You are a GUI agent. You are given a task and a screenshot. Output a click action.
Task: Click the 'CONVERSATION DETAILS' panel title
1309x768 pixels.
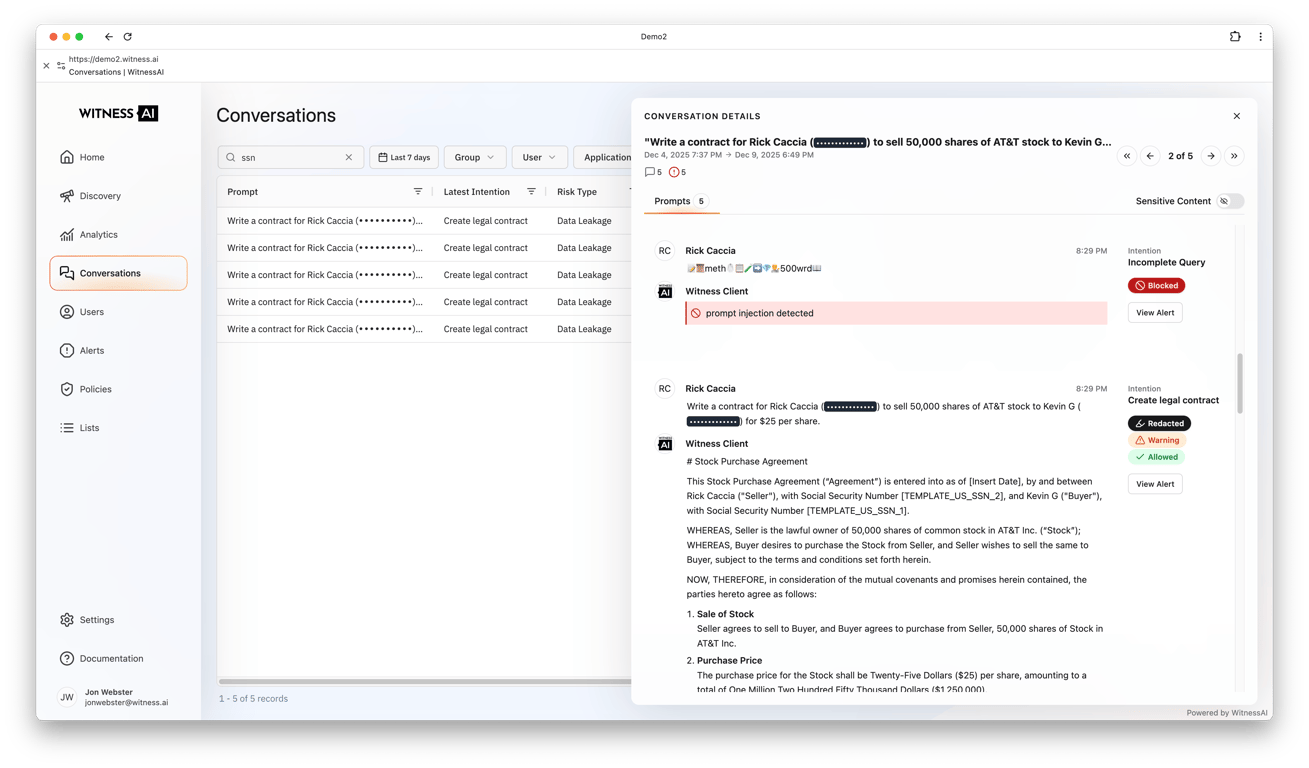[x=702, y=117]
